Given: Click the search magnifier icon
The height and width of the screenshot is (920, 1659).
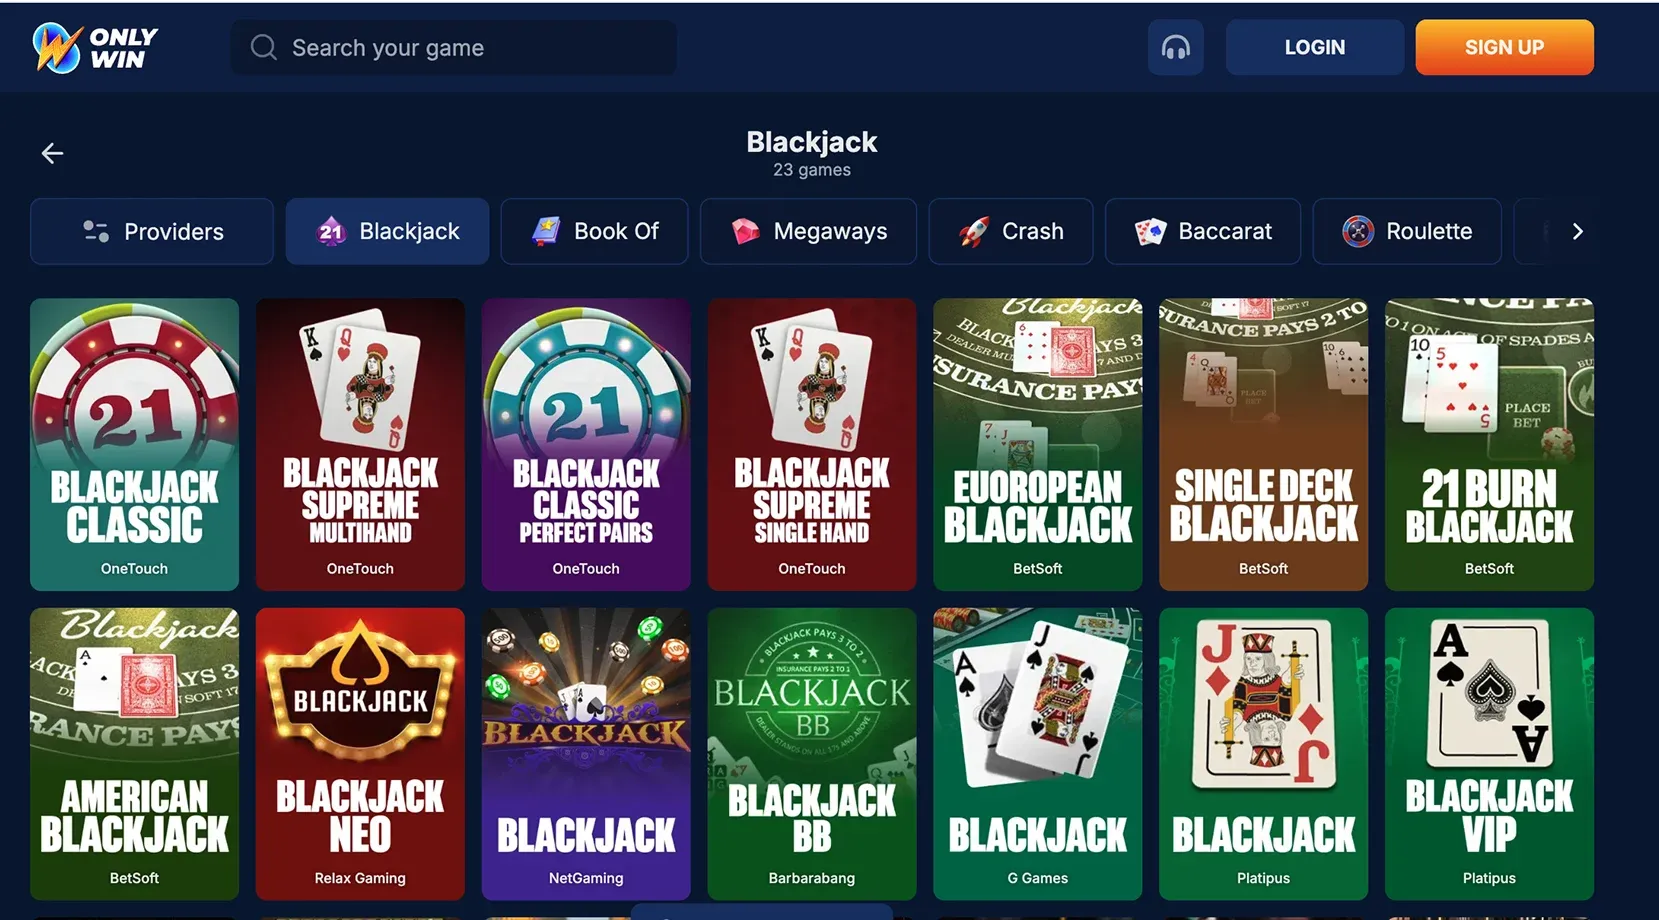Looking at the screenshot, I should 264,47.
